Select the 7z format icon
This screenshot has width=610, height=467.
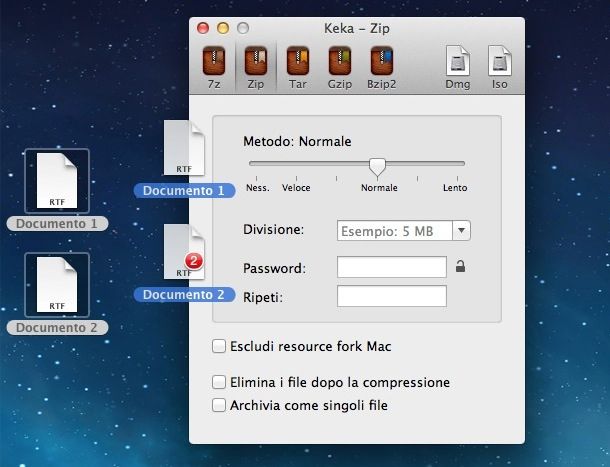(214, 61)
